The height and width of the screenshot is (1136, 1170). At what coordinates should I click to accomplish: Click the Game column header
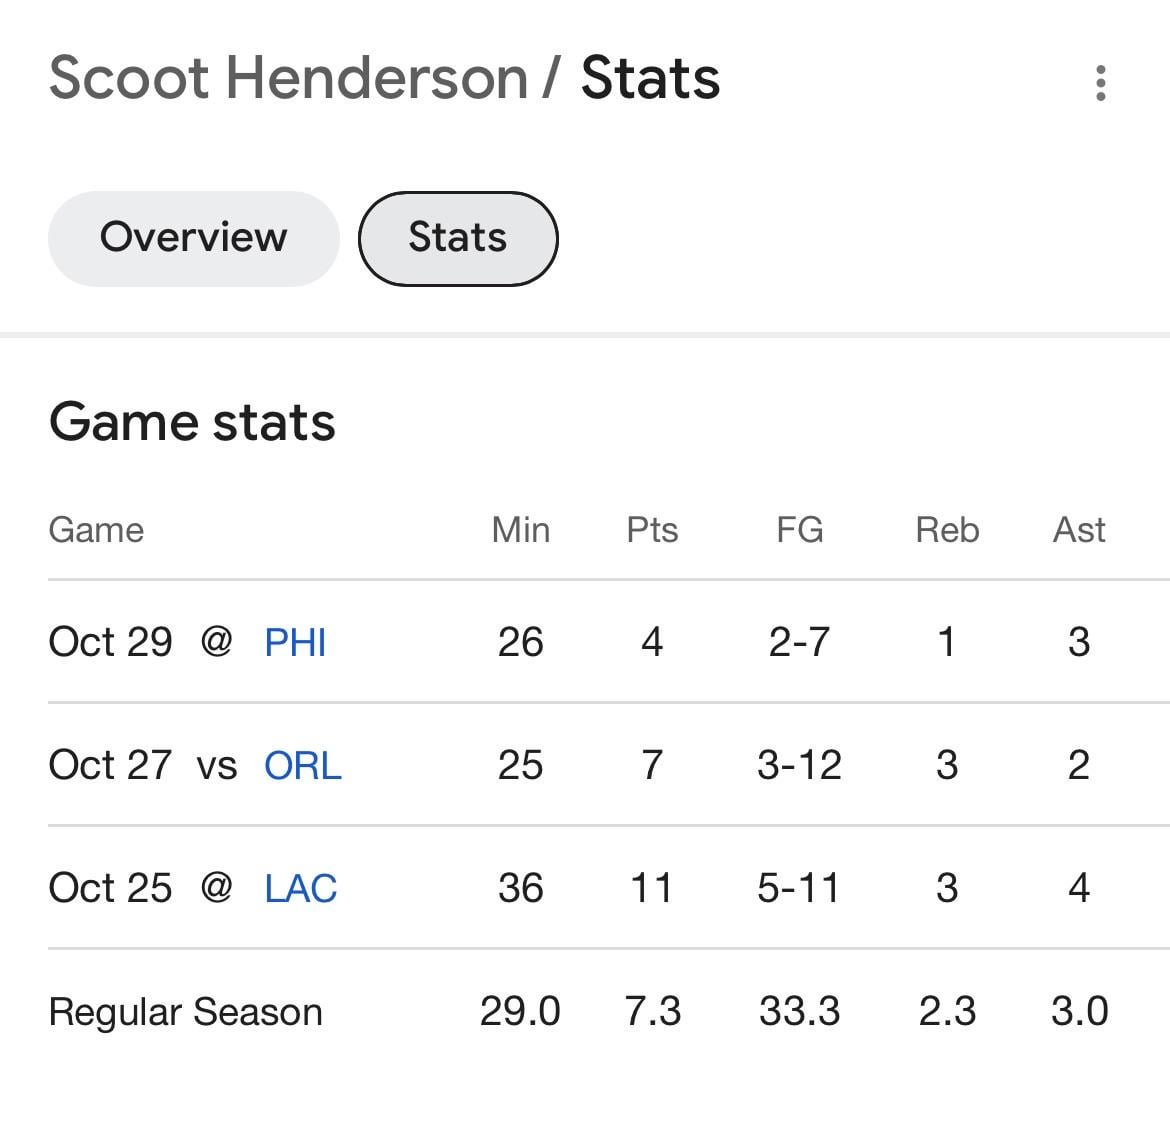96,530
